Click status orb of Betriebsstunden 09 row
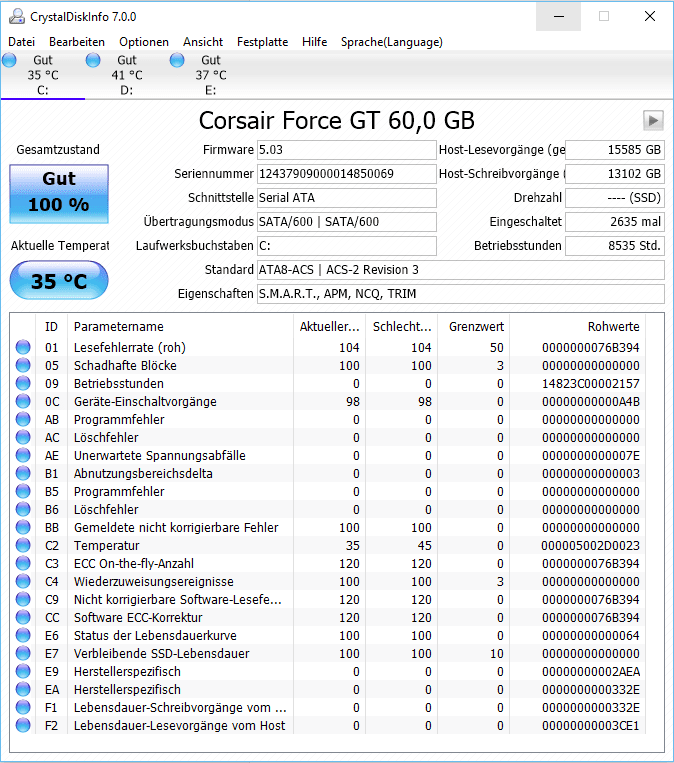Viewport: 674px width, 763px height. tap(23, 383)
